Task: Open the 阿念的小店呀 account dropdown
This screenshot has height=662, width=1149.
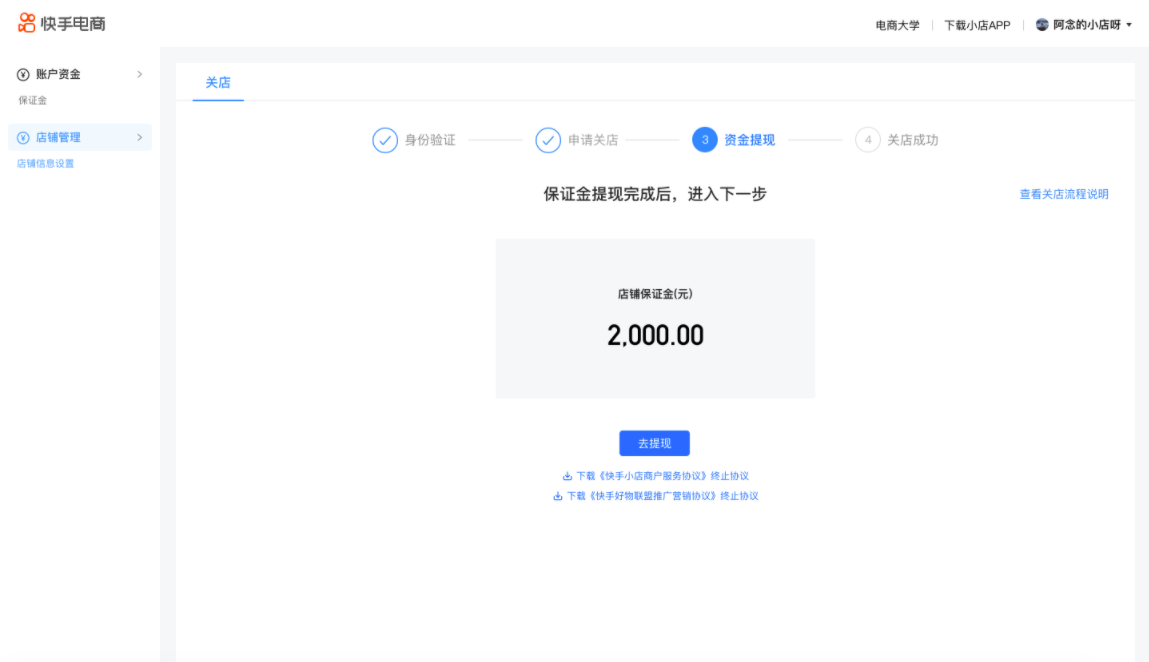Action: point(1086,24)
